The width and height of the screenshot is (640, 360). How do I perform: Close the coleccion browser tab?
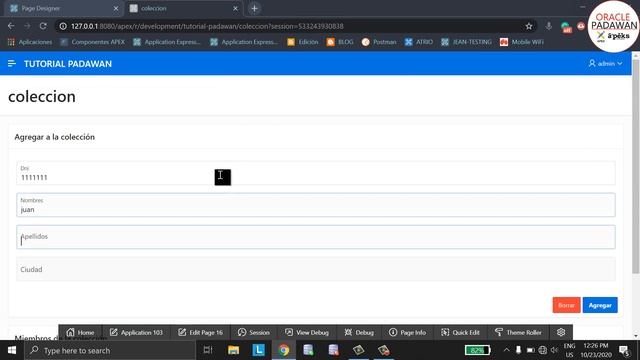pyautogui.click(x=235, y=8)
